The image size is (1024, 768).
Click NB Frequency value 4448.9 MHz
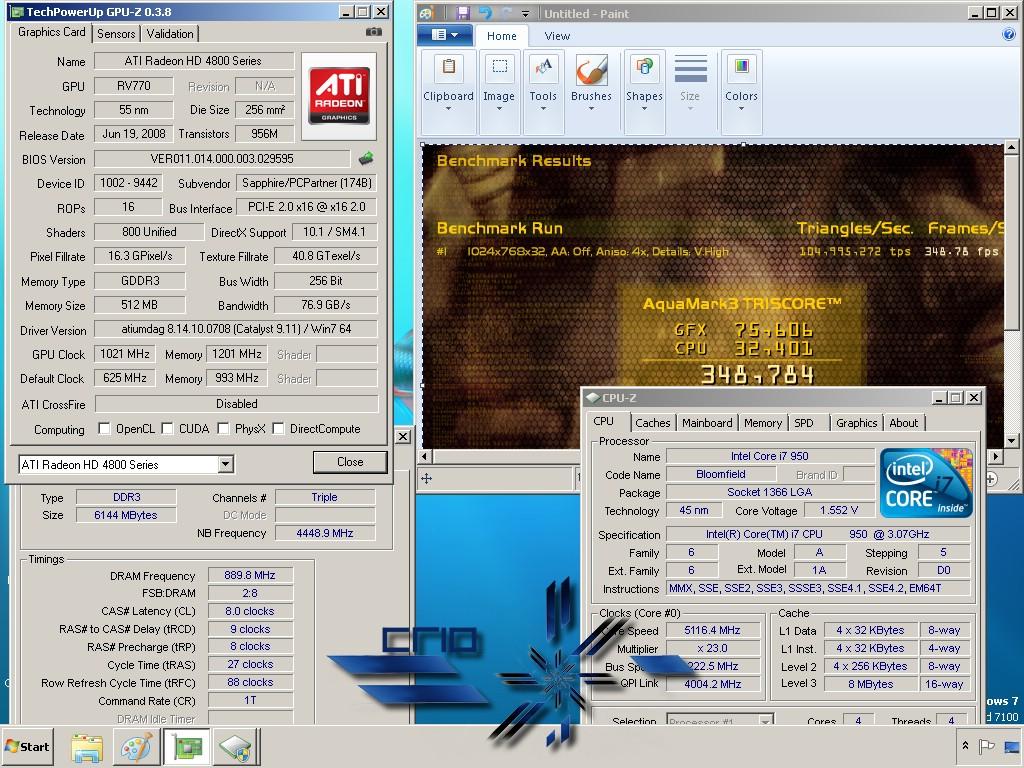(x=325, y=533)
